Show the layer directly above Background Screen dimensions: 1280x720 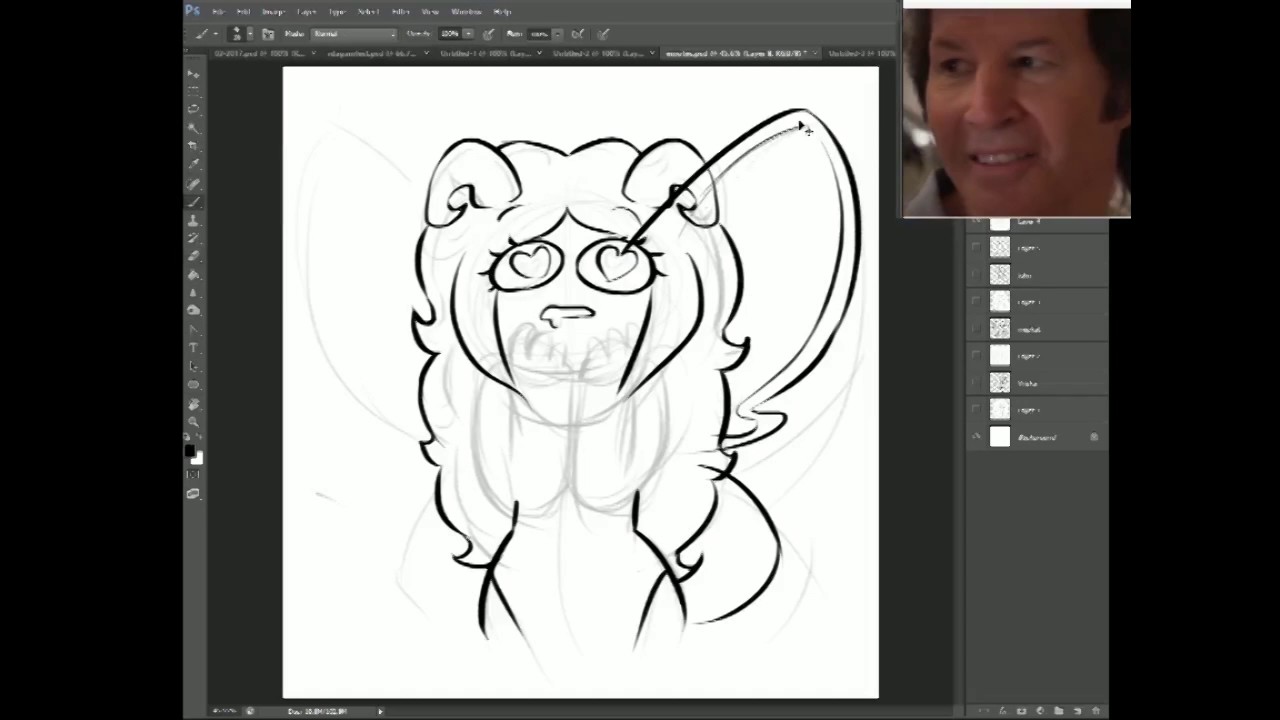[x=977, y=409]
